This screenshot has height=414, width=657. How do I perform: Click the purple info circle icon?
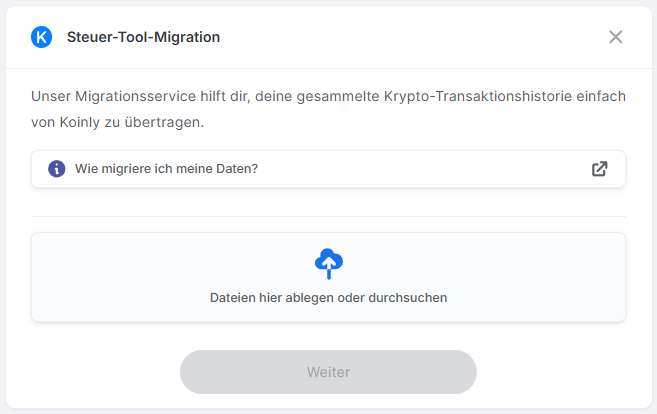(x=57, y=169)
